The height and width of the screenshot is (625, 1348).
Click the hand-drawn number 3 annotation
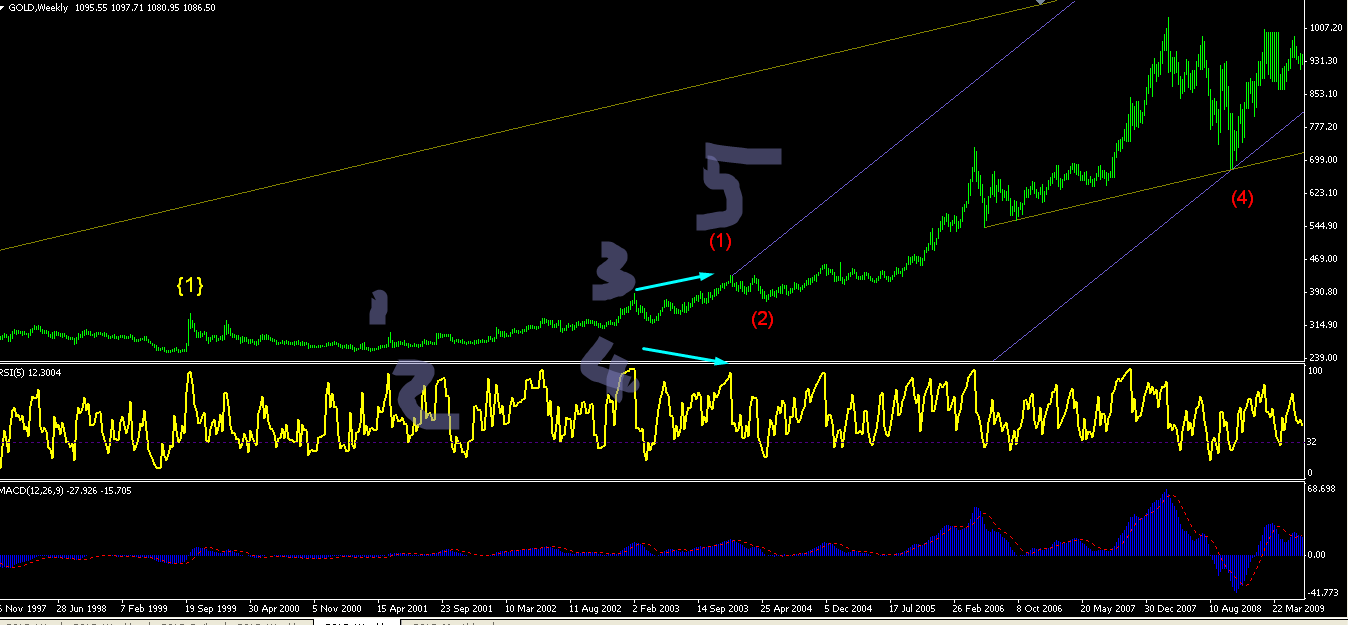point(612,271)
